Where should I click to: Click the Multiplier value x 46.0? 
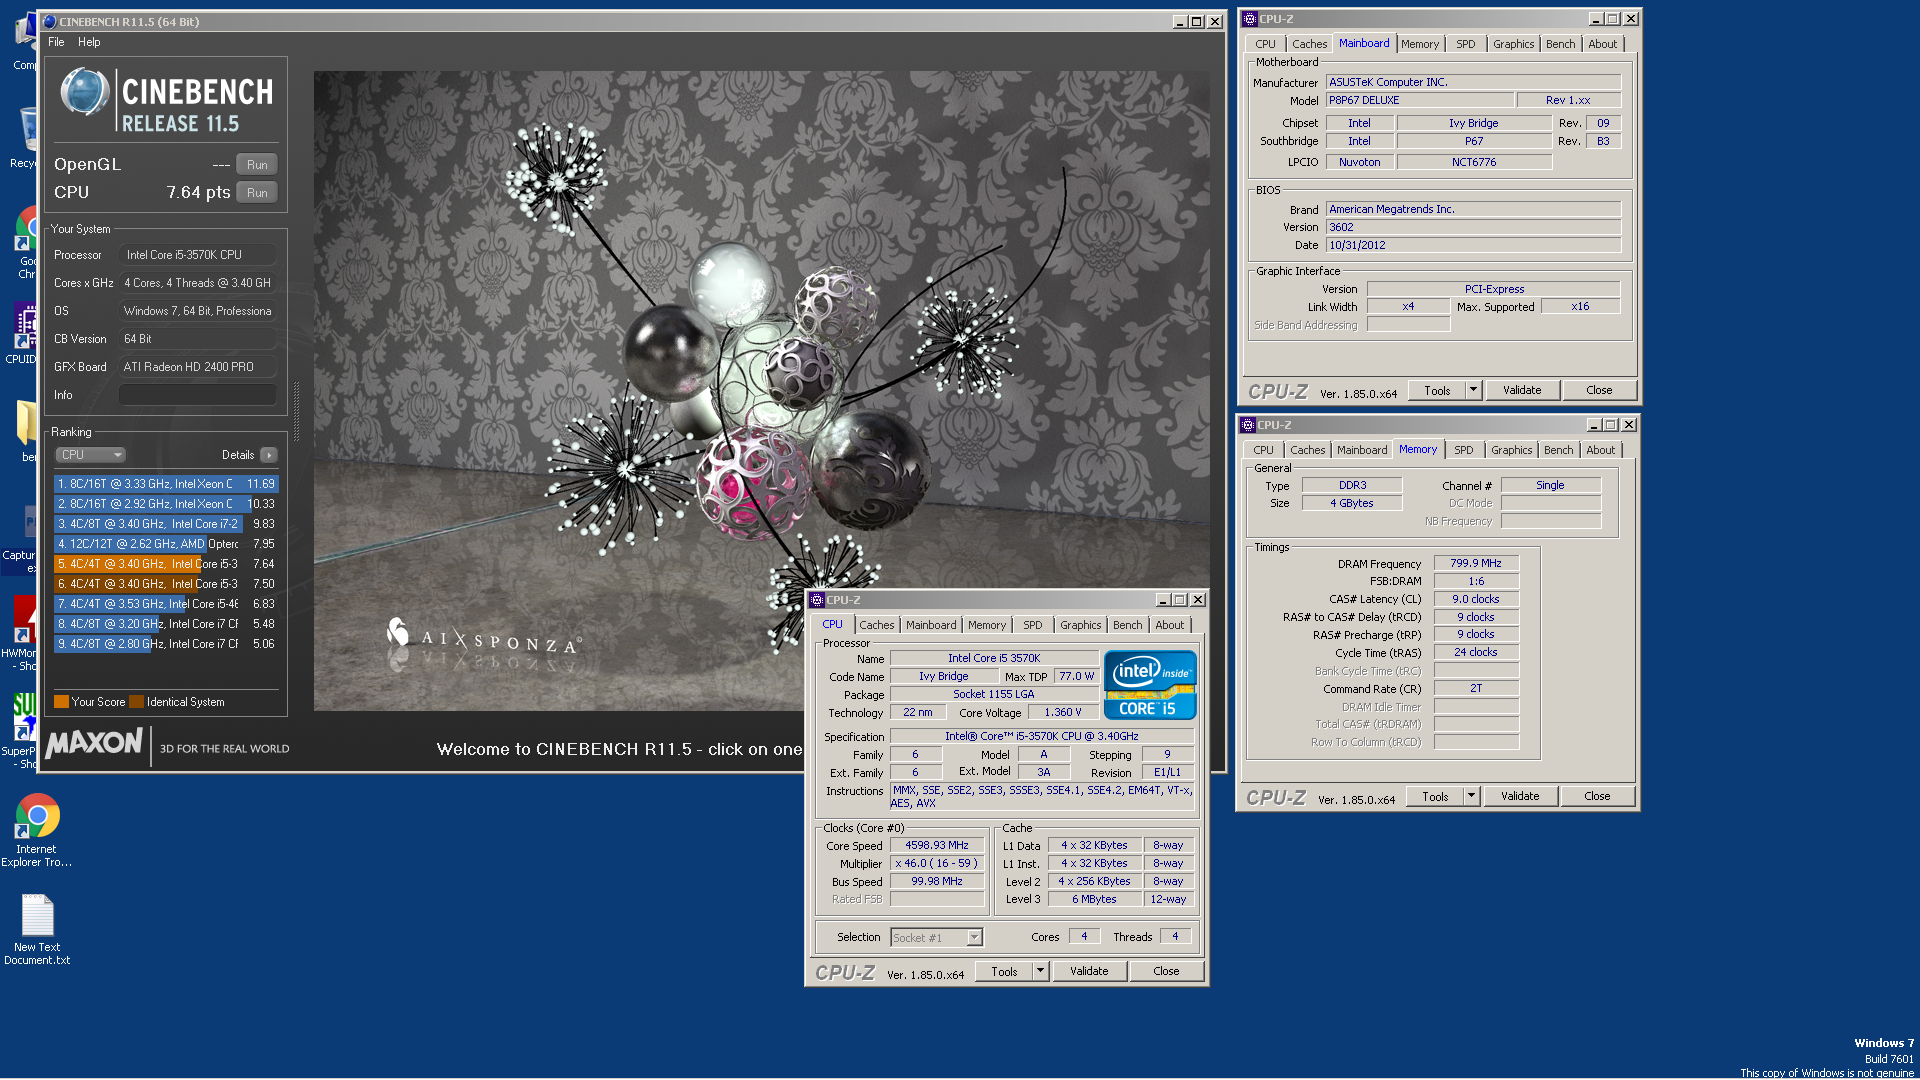click(x=937, y=864)
